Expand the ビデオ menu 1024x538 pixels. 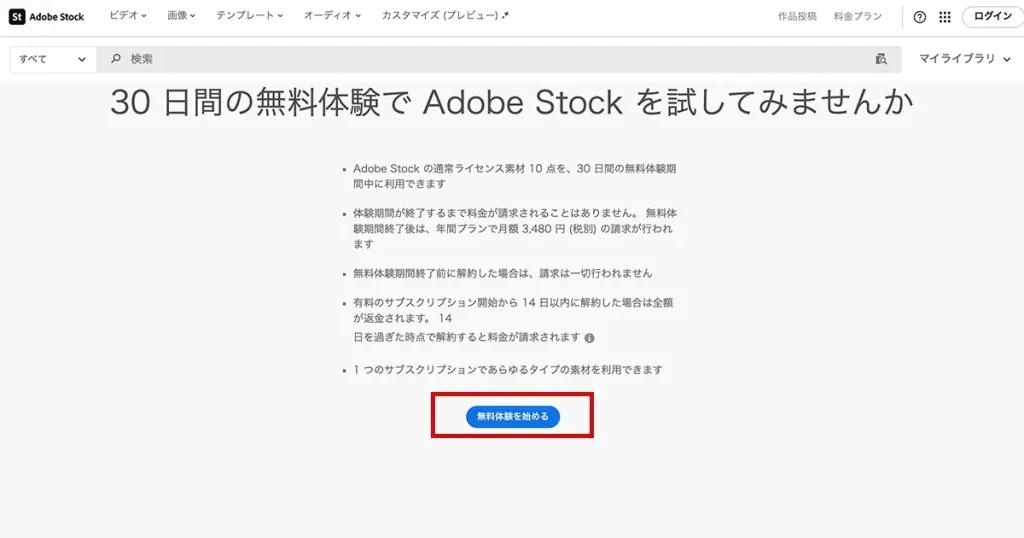point(127,16)
